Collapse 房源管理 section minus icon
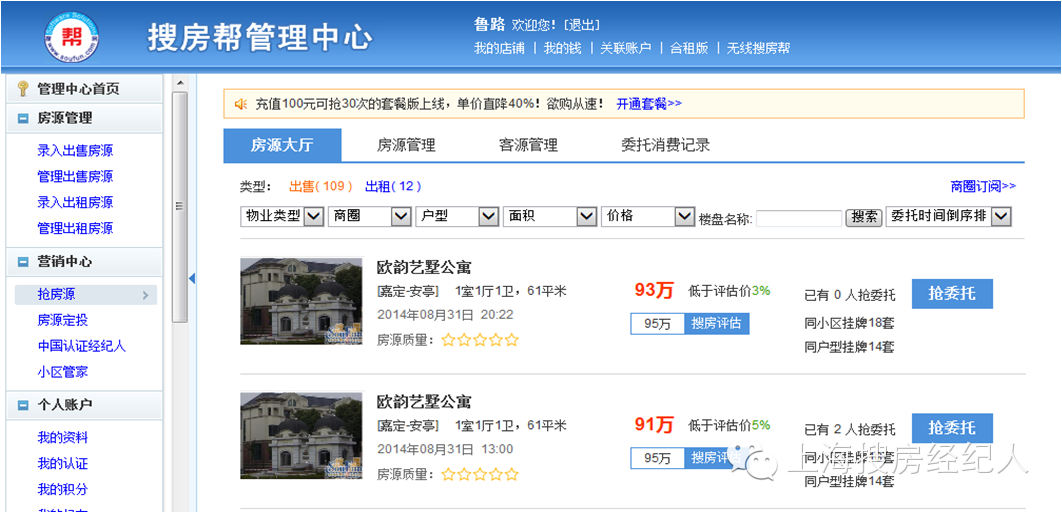Viewport: 1062px width, 513px height. 23,119
